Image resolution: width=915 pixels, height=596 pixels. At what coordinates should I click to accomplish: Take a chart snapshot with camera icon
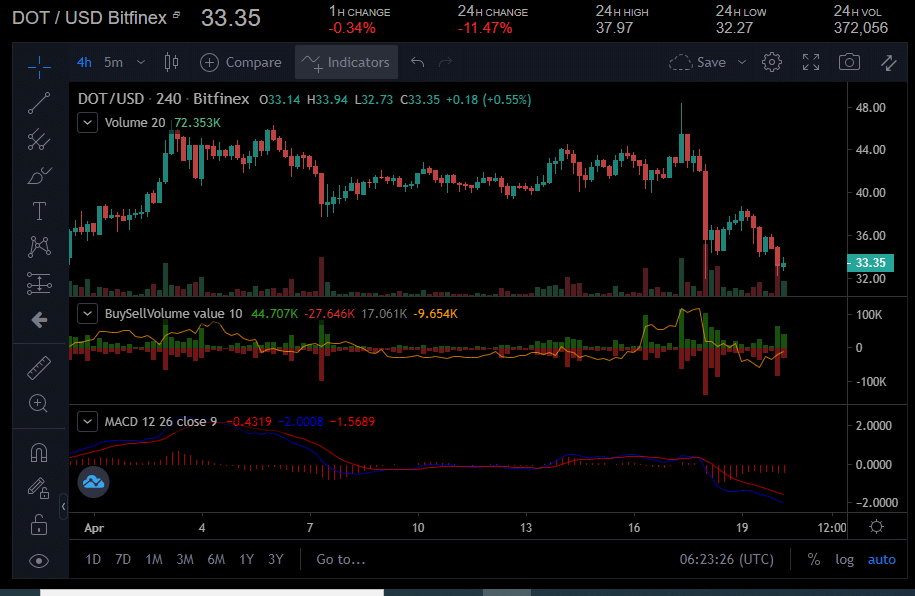point(849,62)
